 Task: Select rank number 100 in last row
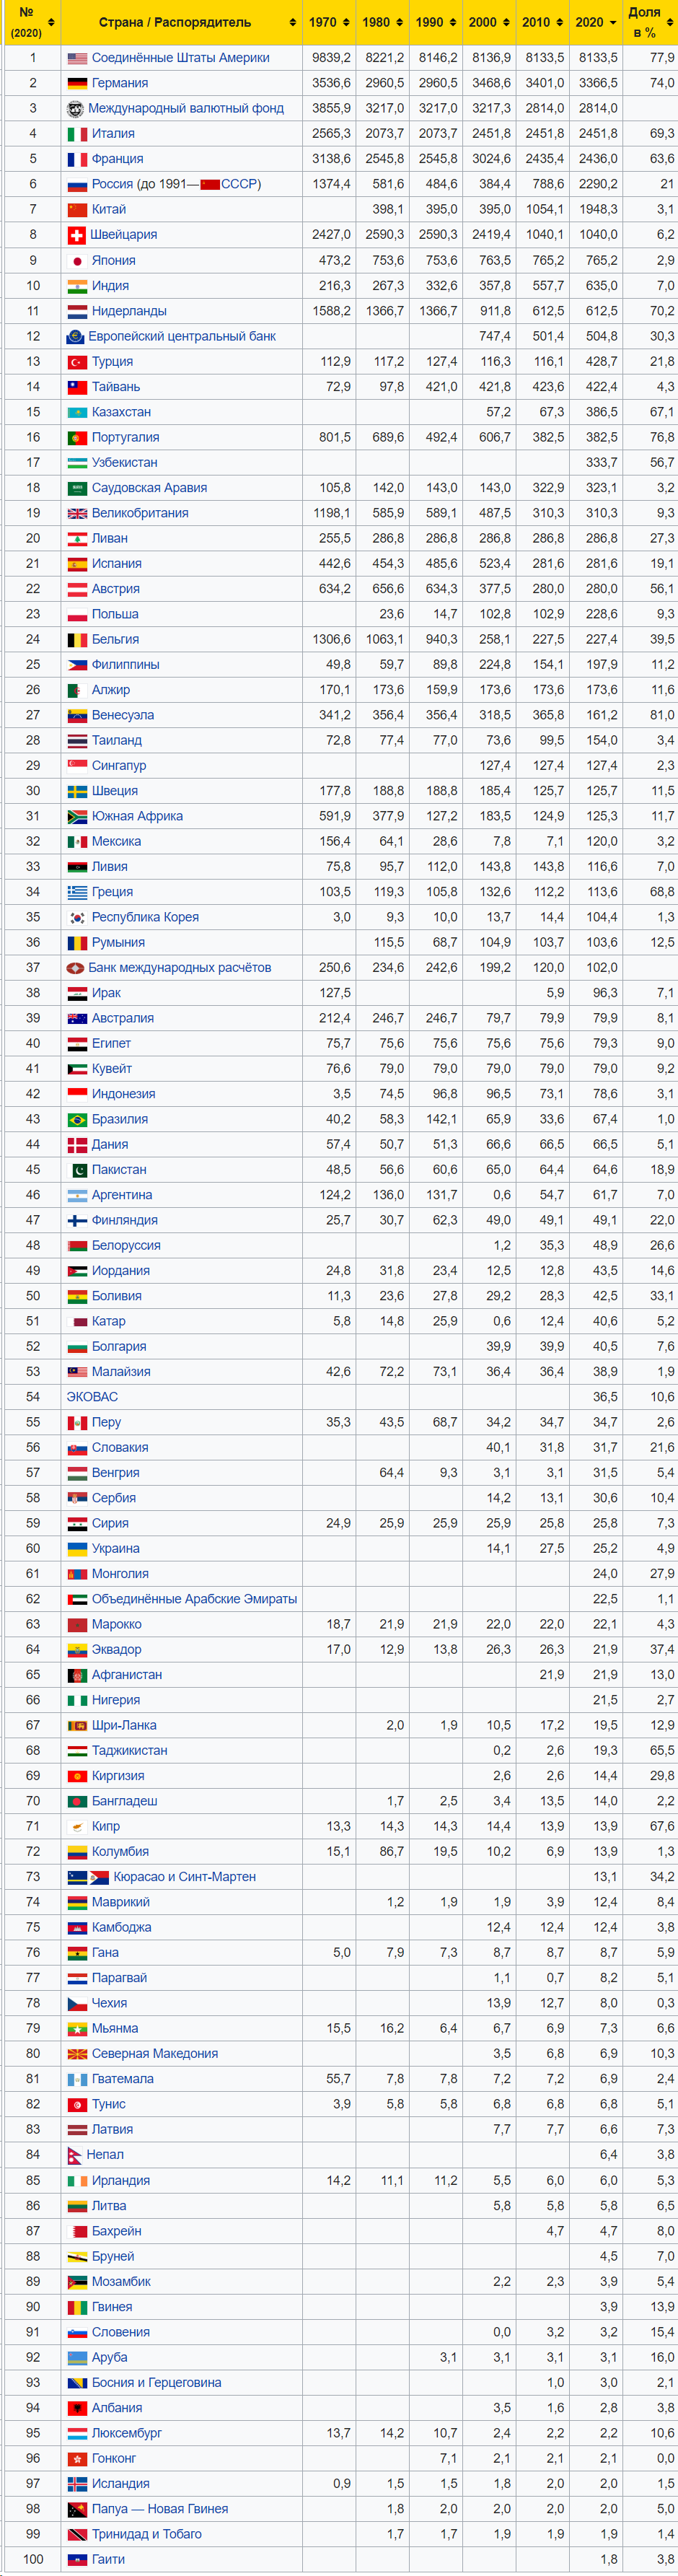[x=33, y=2559]
